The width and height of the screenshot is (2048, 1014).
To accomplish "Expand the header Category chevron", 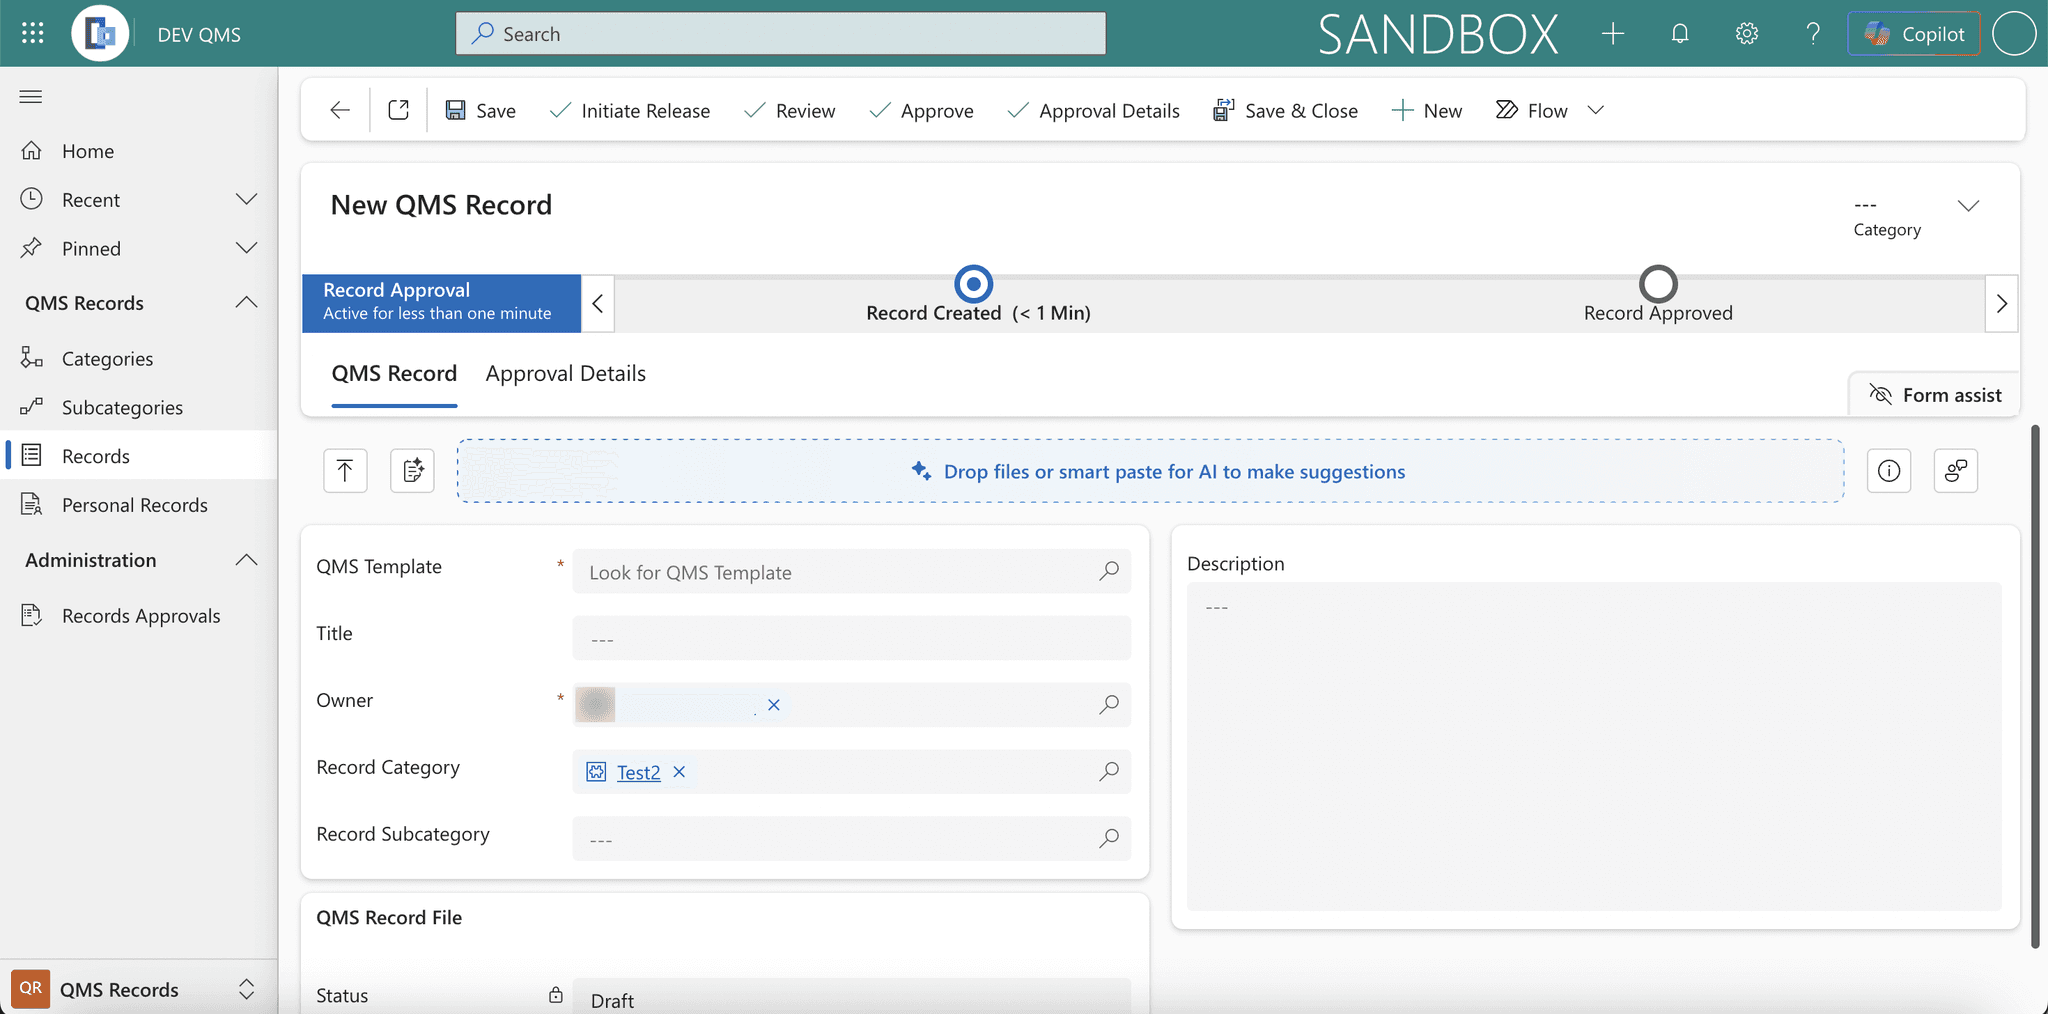I will coord(1968,206).
